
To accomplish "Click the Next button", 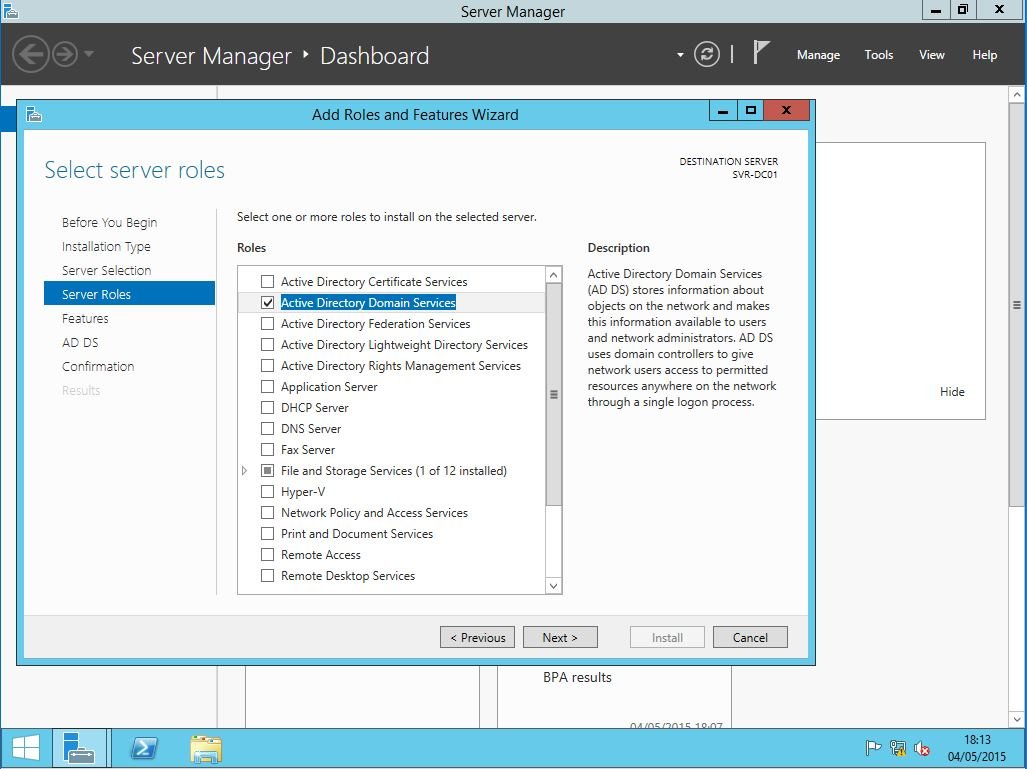I will [x=560, y=637].
